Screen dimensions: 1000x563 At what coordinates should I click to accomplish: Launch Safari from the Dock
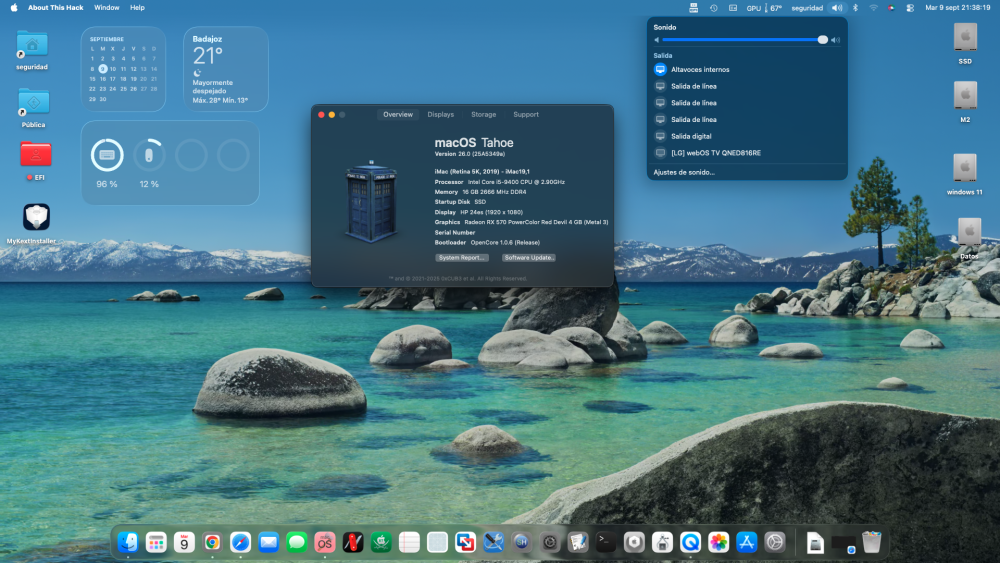(x=240, y=542)
